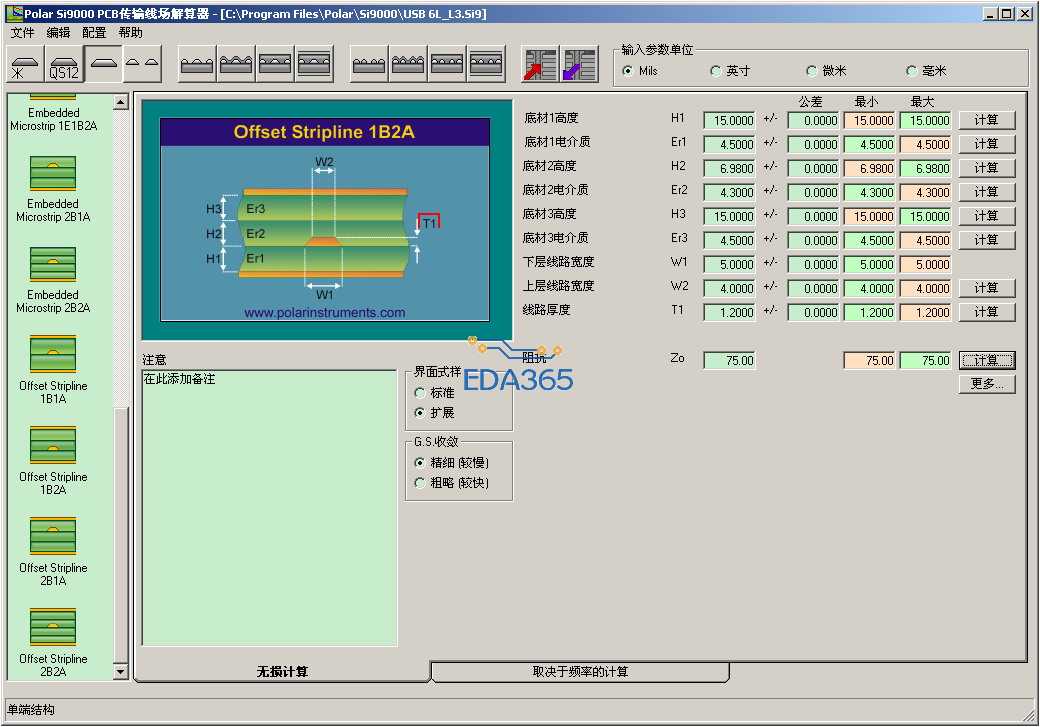Click the 更多... button
Screen dimensions: 1040x727
click(x=986, y=384)
